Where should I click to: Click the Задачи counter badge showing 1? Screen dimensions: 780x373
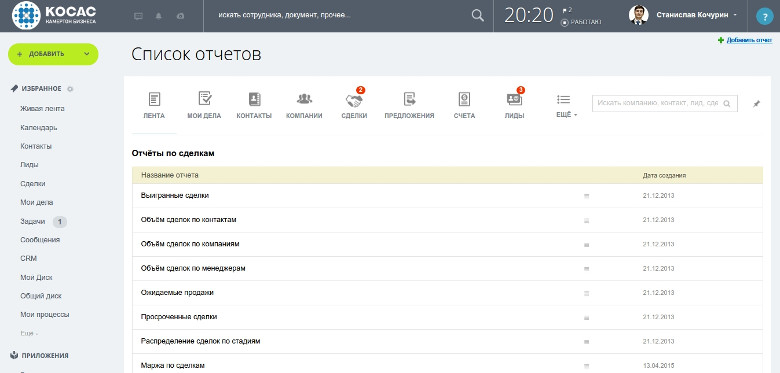click(x=60, y=222)
